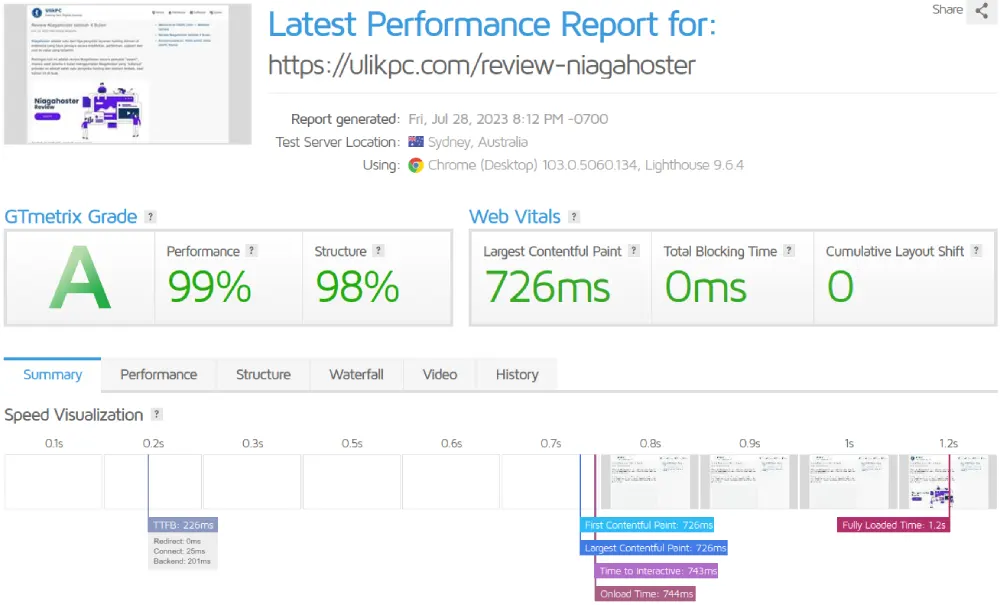Switch to the Performance tab
Viewport: 1000px width, 605px height.
point(158,374)
